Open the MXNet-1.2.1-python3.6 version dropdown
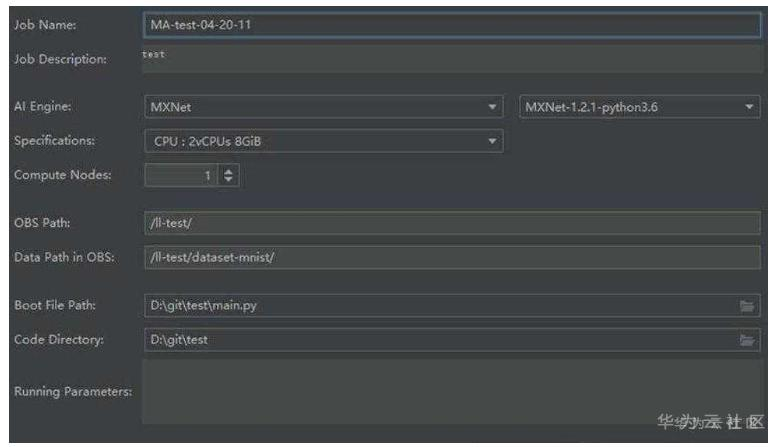Image resolution: width=778 pixels, height=447 pixels. pos(640,107)
